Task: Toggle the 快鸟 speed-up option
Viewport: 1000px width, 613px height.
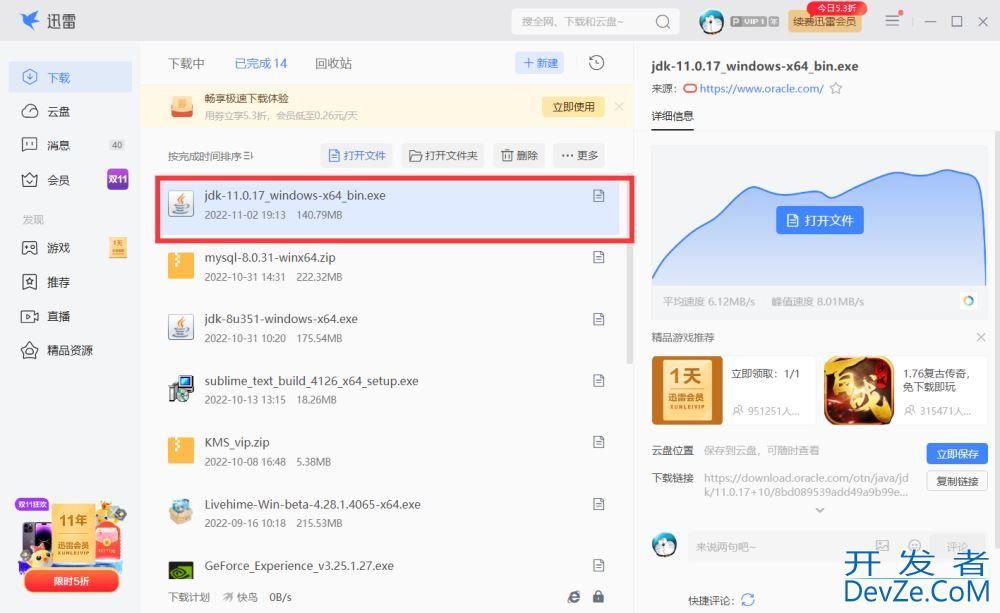Action: (240, 597)
